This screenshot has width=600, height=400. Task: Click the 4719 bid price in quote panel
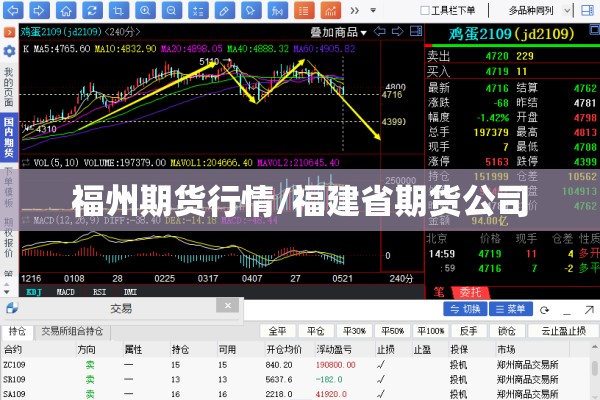click(x=497, y=72)
